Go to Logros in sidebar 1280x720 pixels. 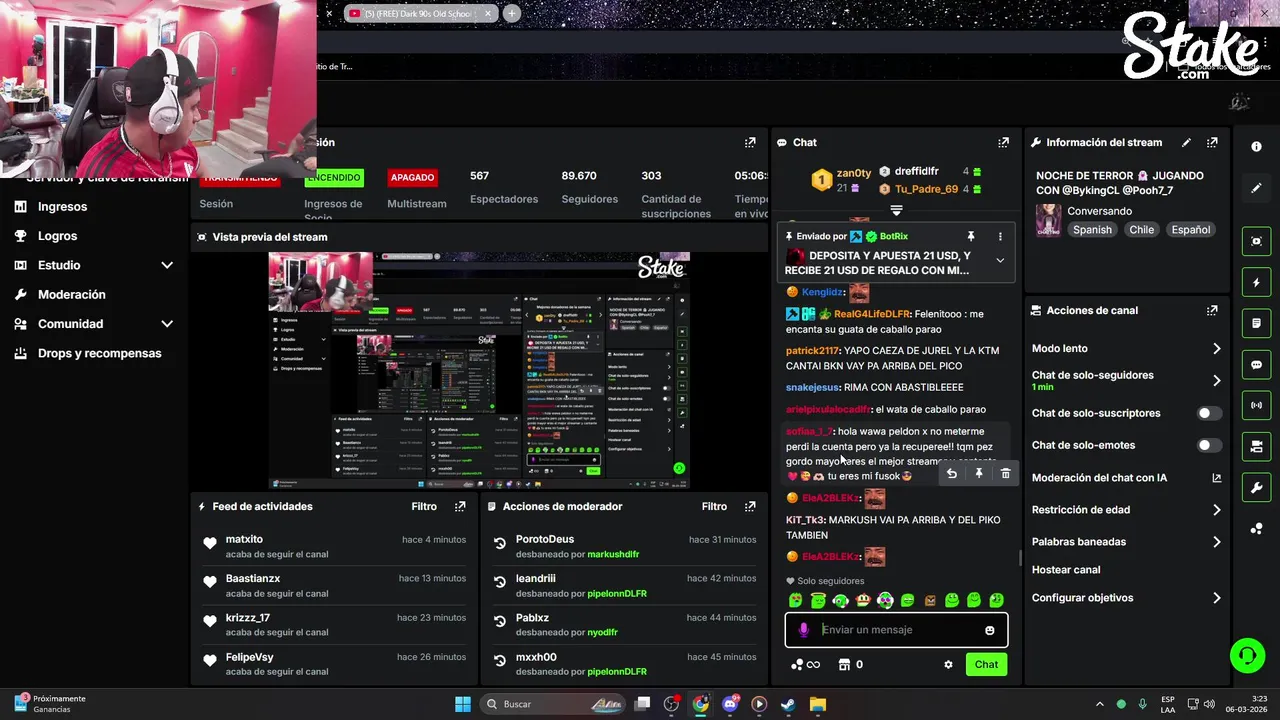pos(57,236)
